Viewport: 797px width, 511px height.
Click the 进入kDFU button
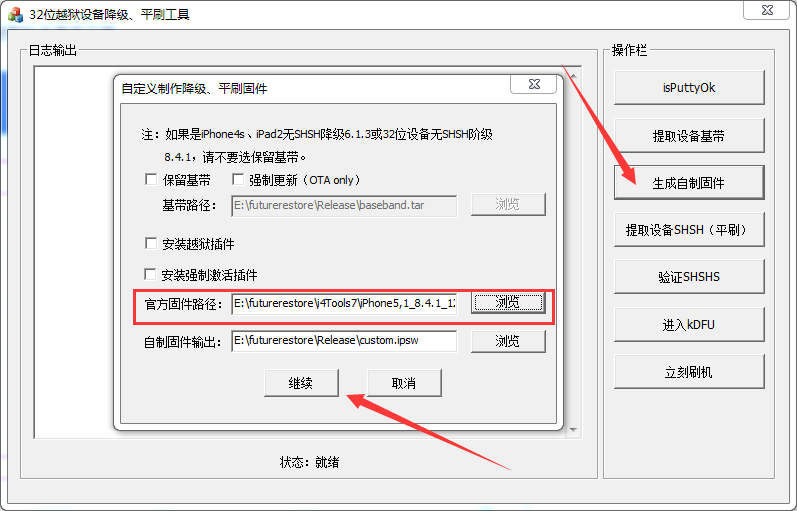click(x=689, y=324)
